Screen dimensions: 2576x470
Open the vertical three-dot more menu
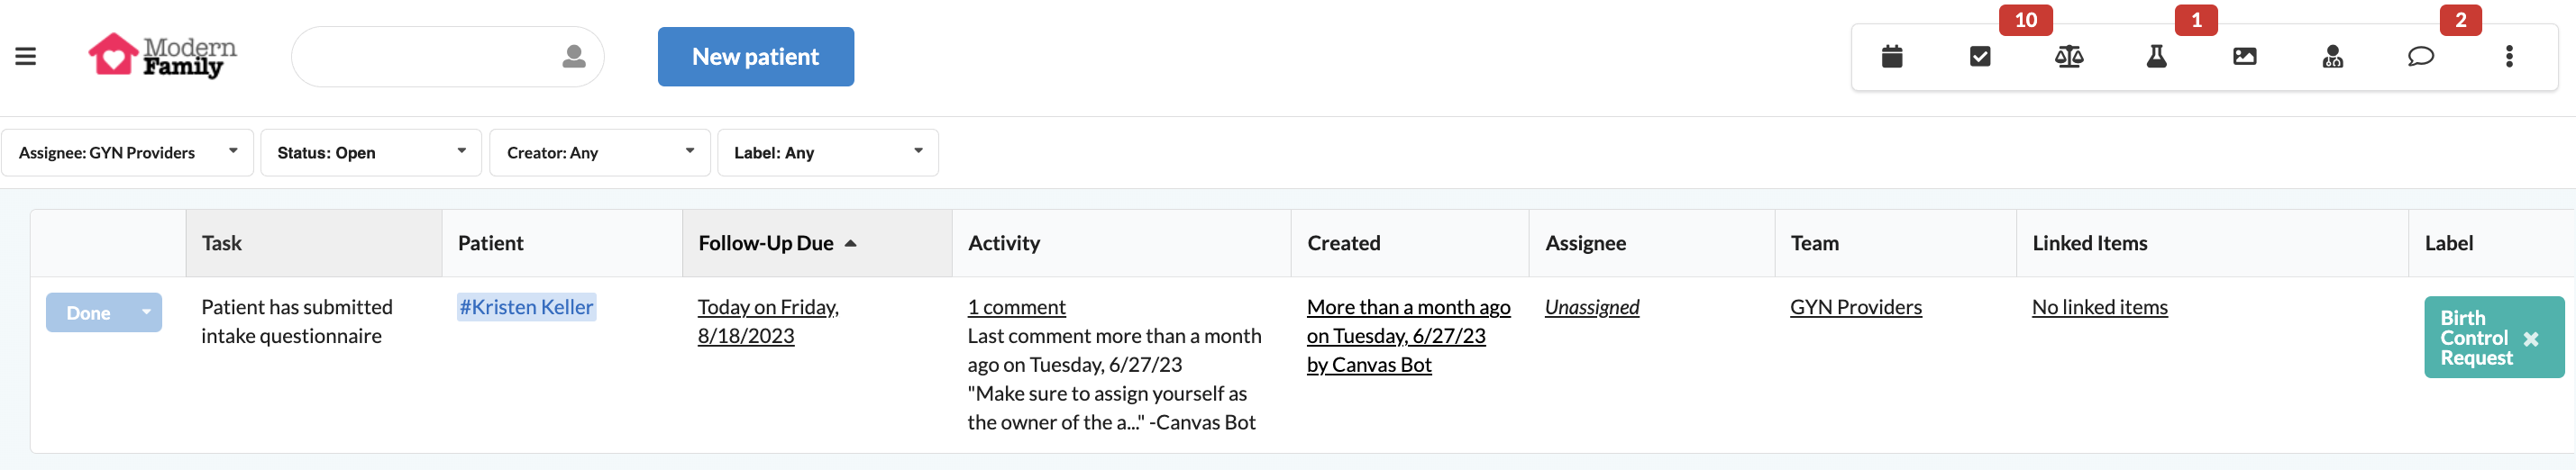[2508, 57]
